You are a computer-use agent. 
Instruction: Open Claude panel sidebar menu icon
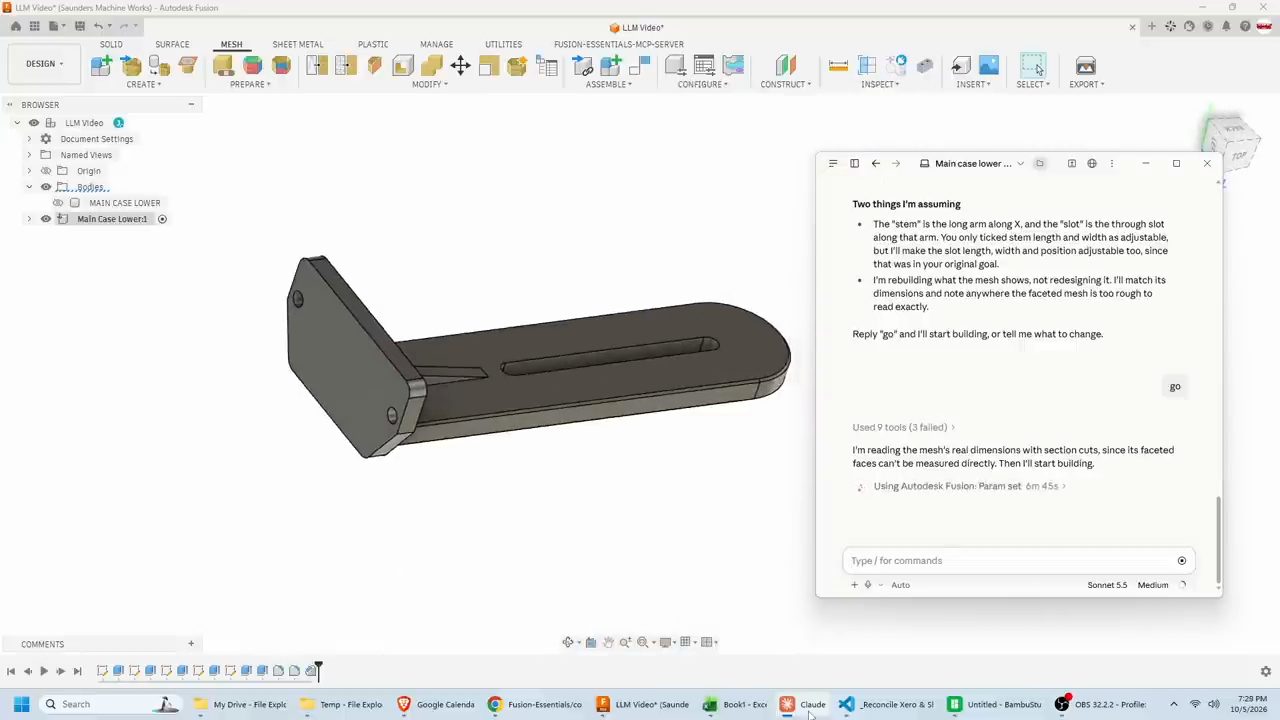833,163
